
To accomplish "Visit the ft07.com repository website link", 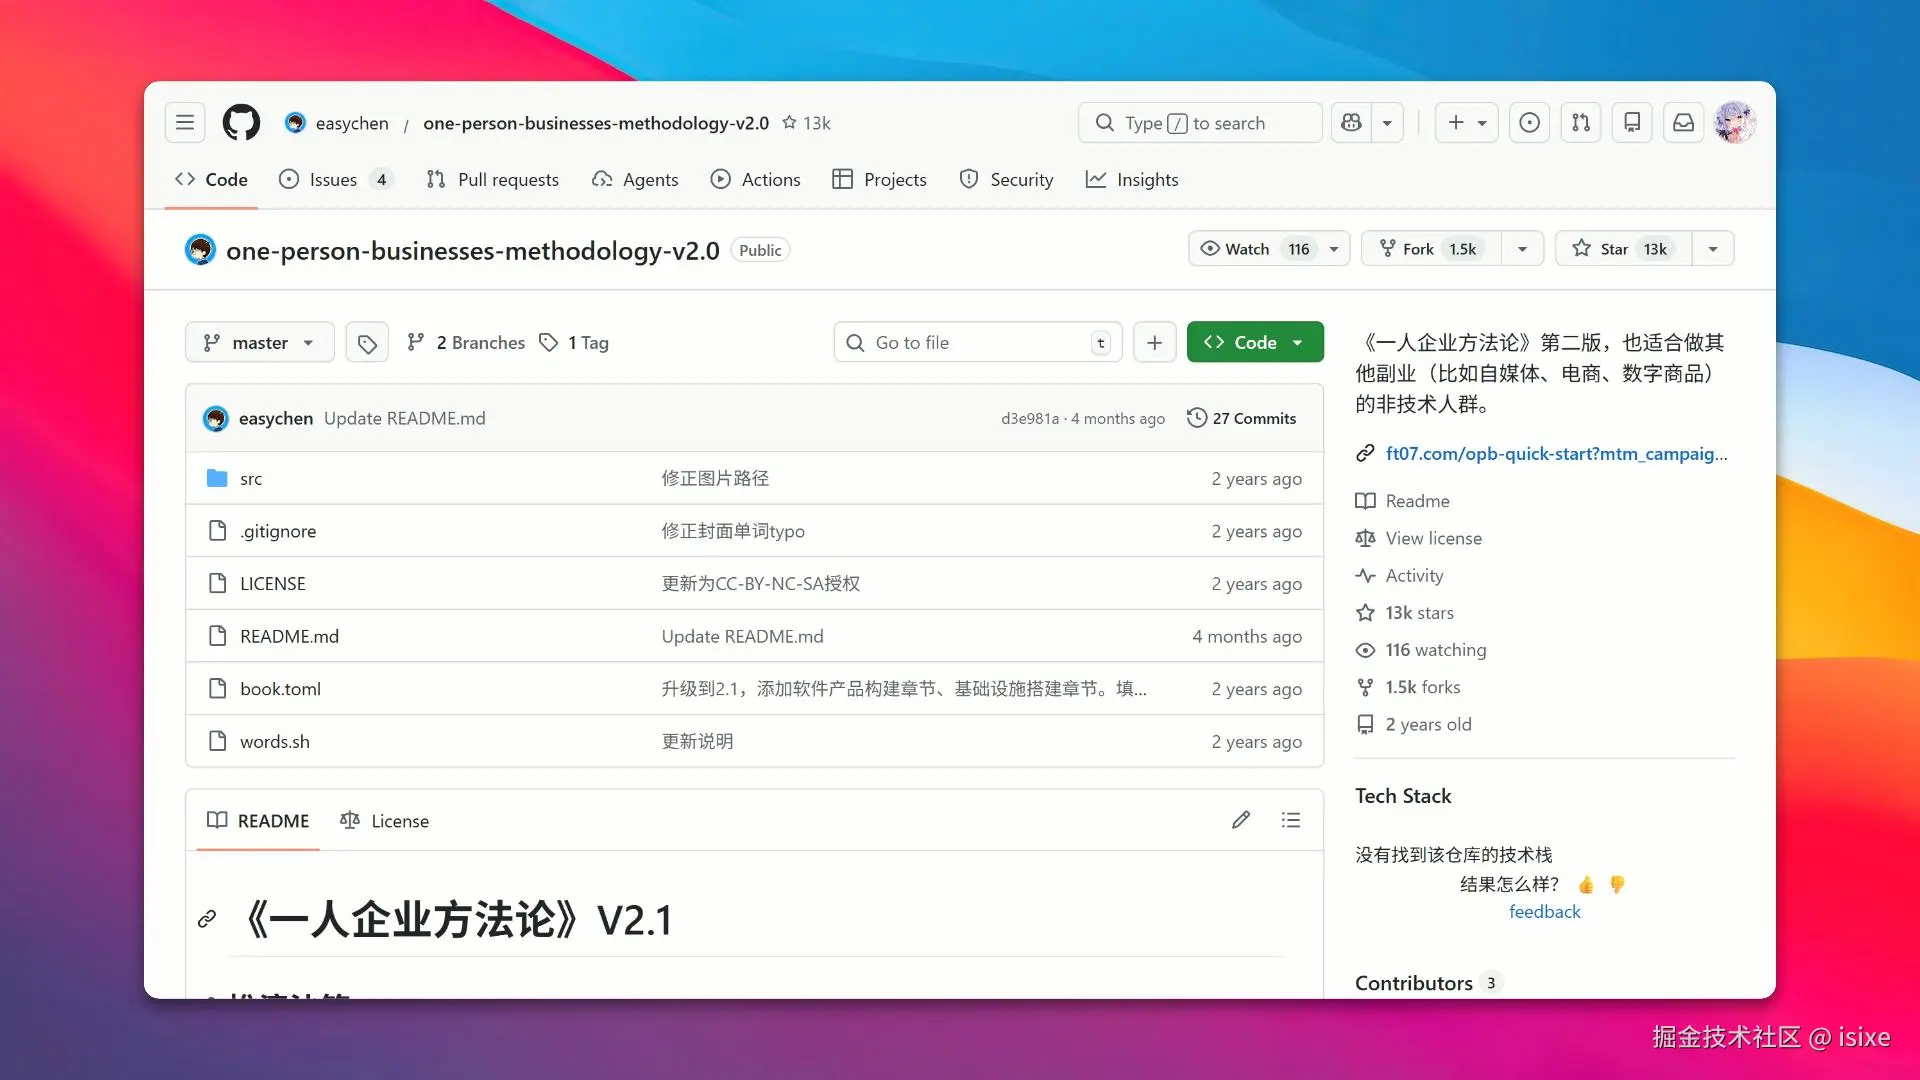I will pos(1555,453).
